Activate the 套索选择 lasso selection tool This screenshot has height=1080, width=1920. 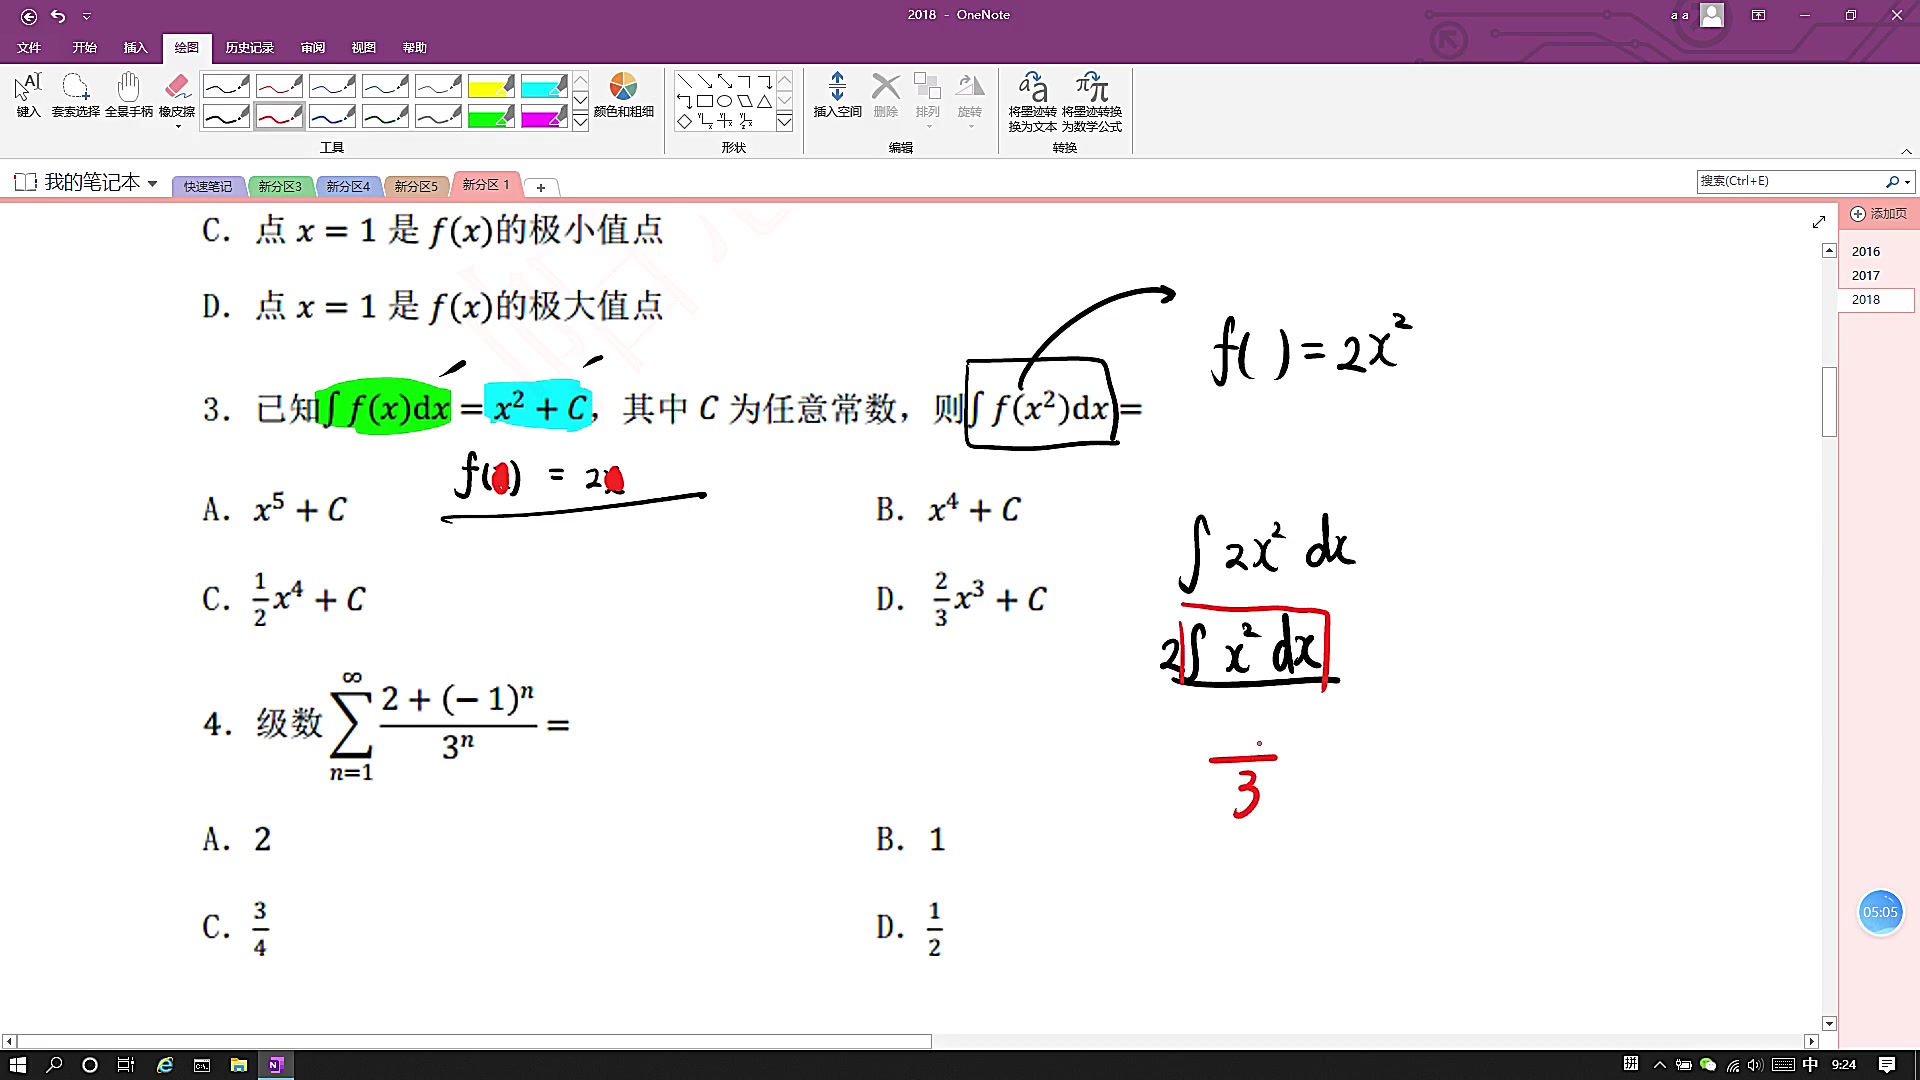(75, 97)
